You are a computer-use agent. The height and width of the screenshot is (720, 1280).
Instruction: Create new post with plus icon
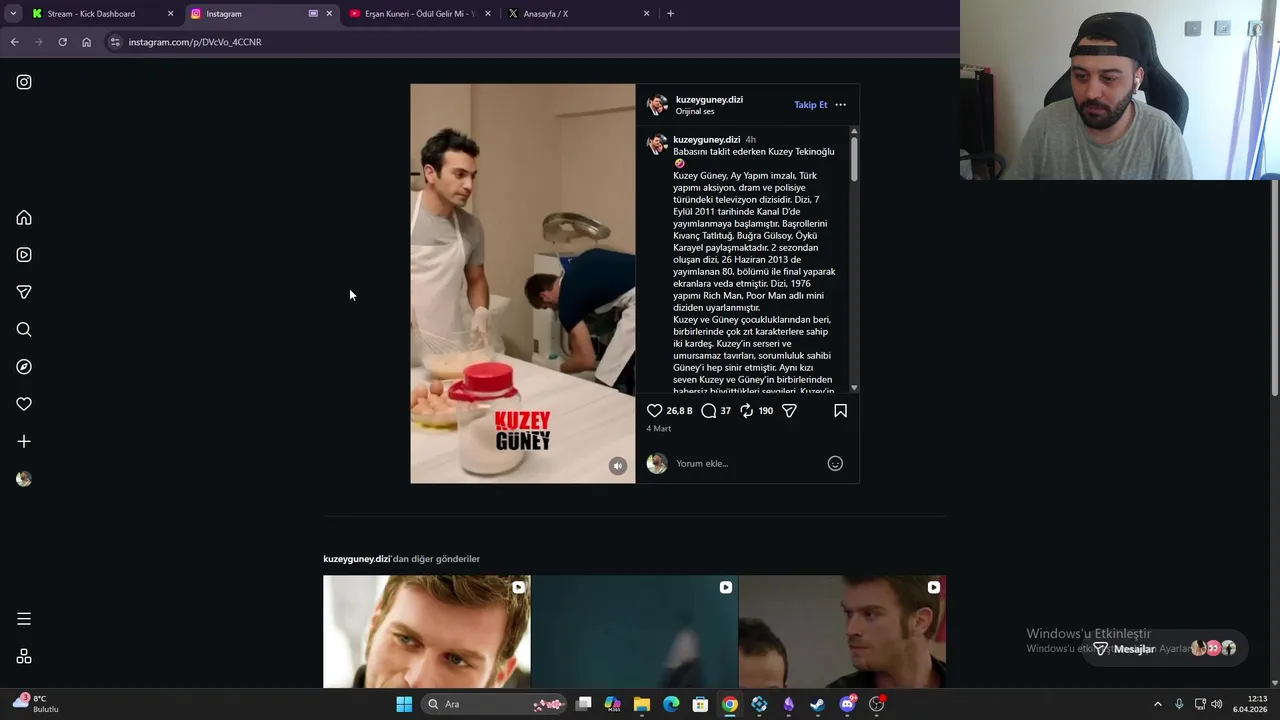tap(24, 441)
